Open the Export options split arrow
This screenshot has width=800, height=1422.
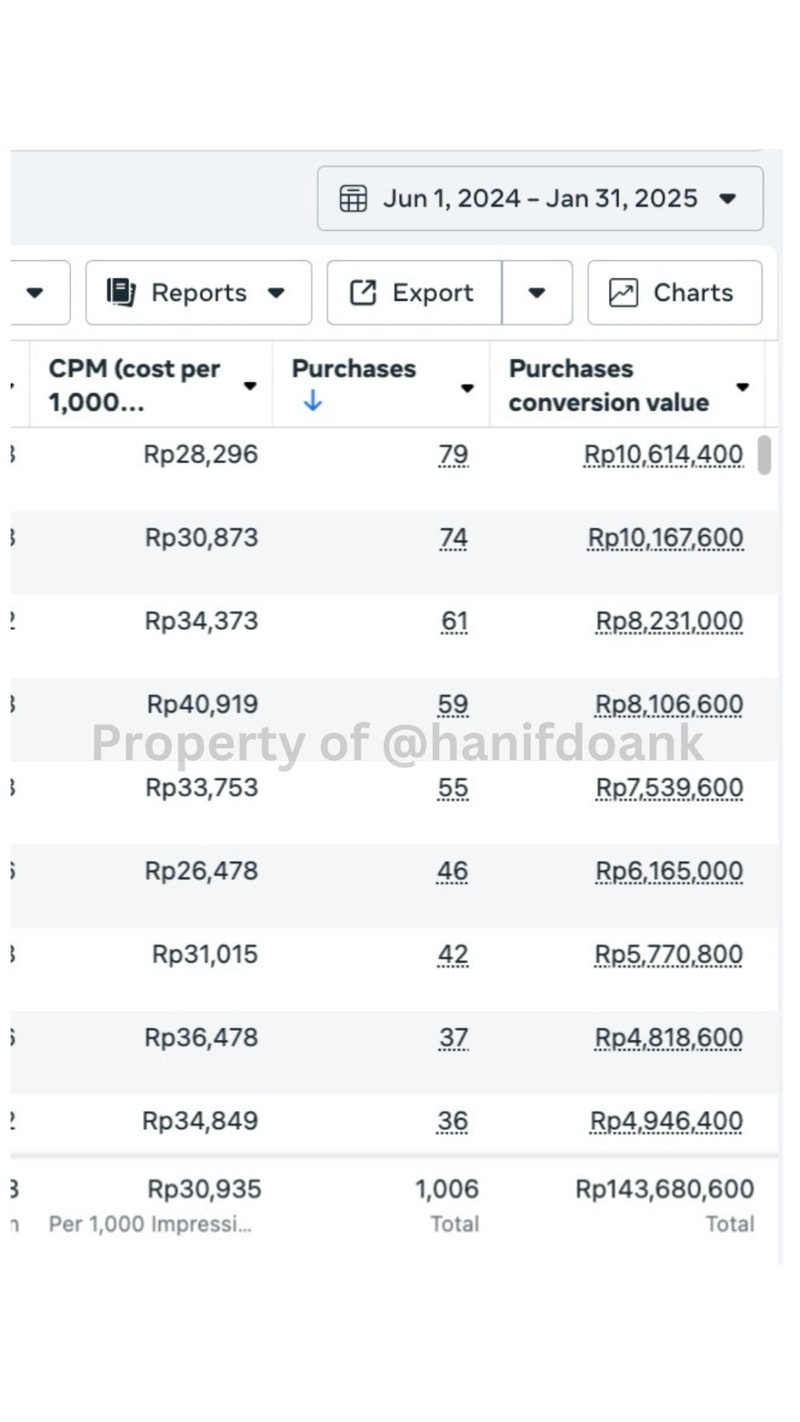pos(537,292)
